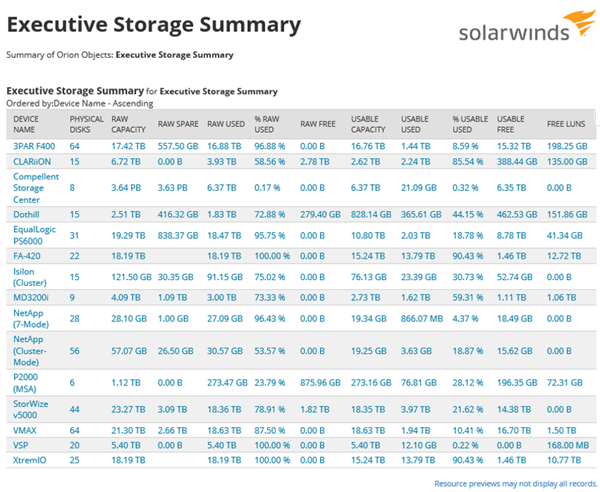Open the VMAX array link
Image resolution: width=600 pixels, height=492 pixels.
point(24,429)
